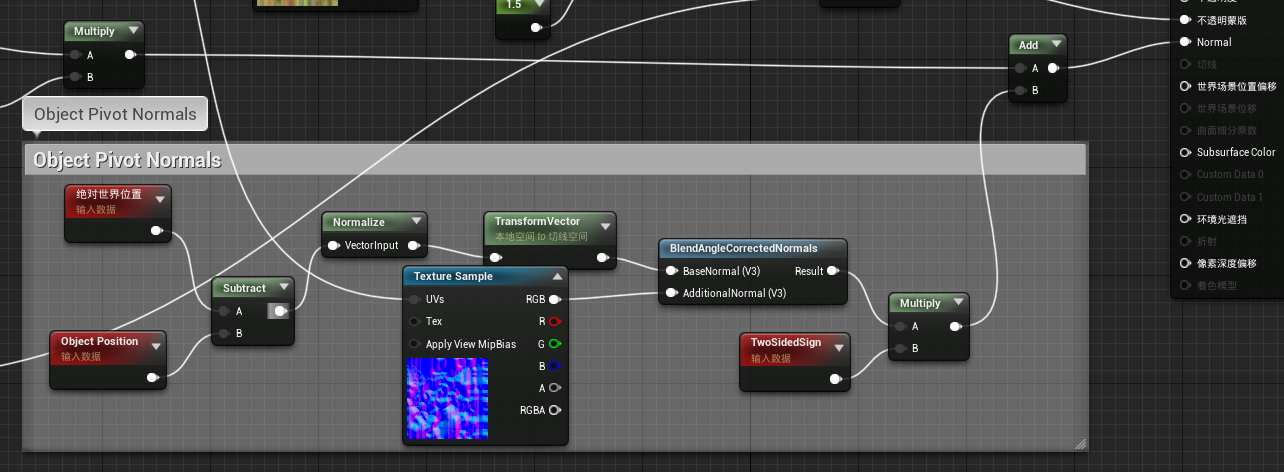Viewport: 1284px width, 472px height.
Task: Click the TwoSidedSign output pin
Action: tap(836, 379)
